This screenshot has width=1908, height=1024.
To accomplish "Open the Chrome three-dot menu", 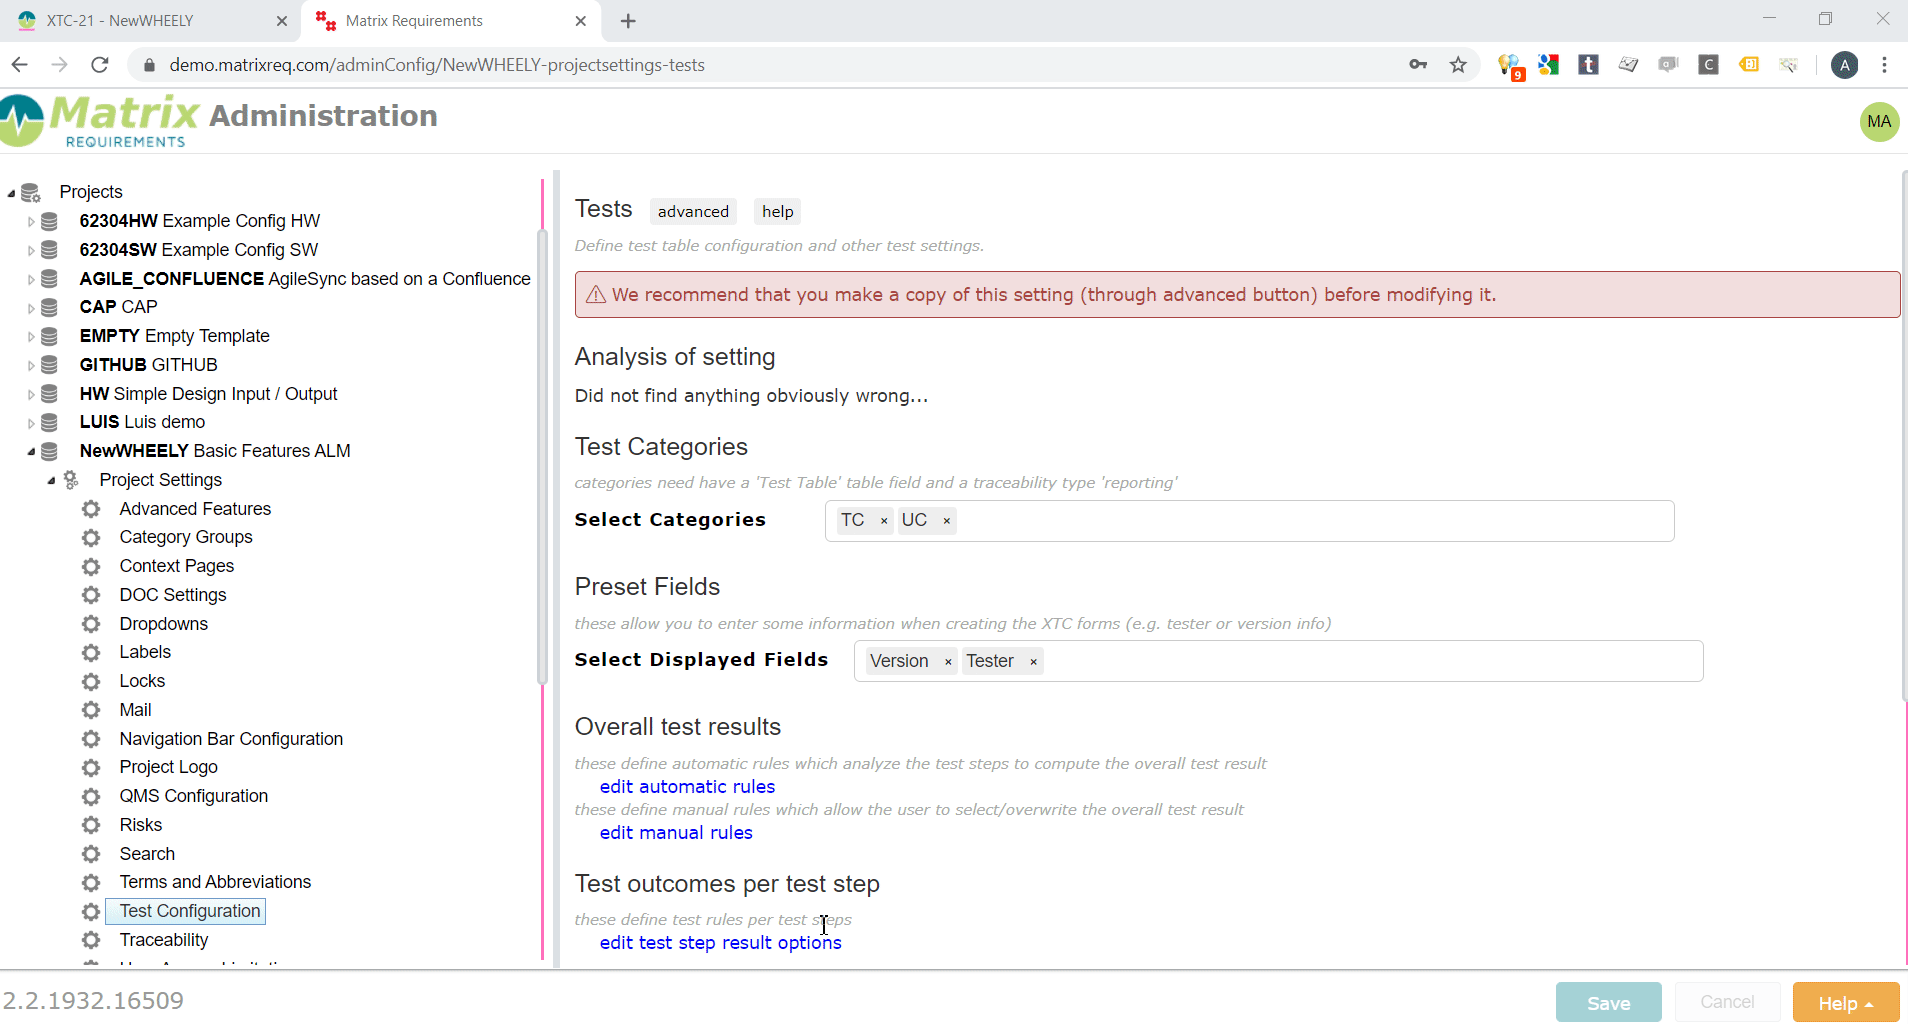I will click(1884, 65).
